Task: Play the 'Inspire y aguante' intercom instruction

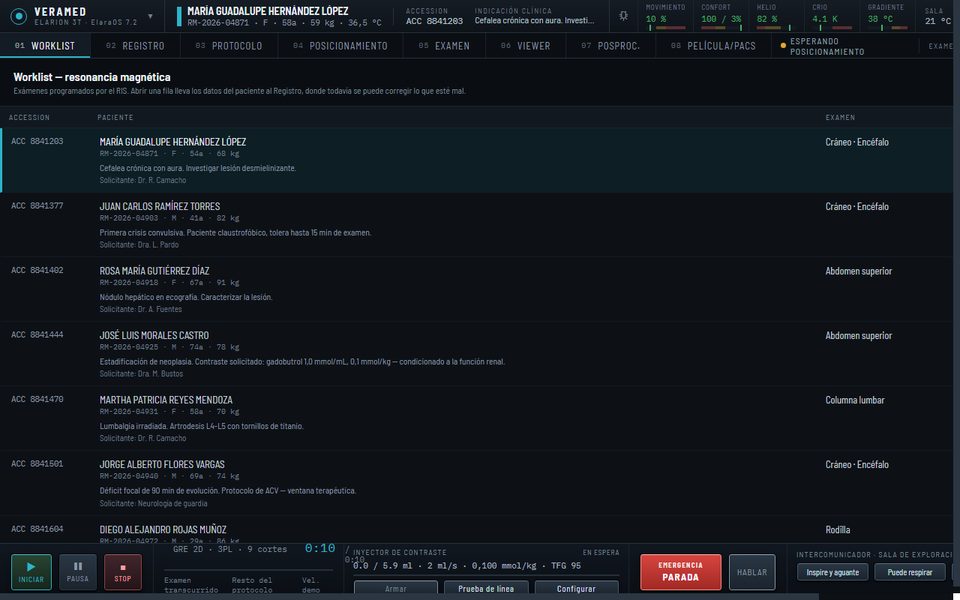Action: [832, 572]
